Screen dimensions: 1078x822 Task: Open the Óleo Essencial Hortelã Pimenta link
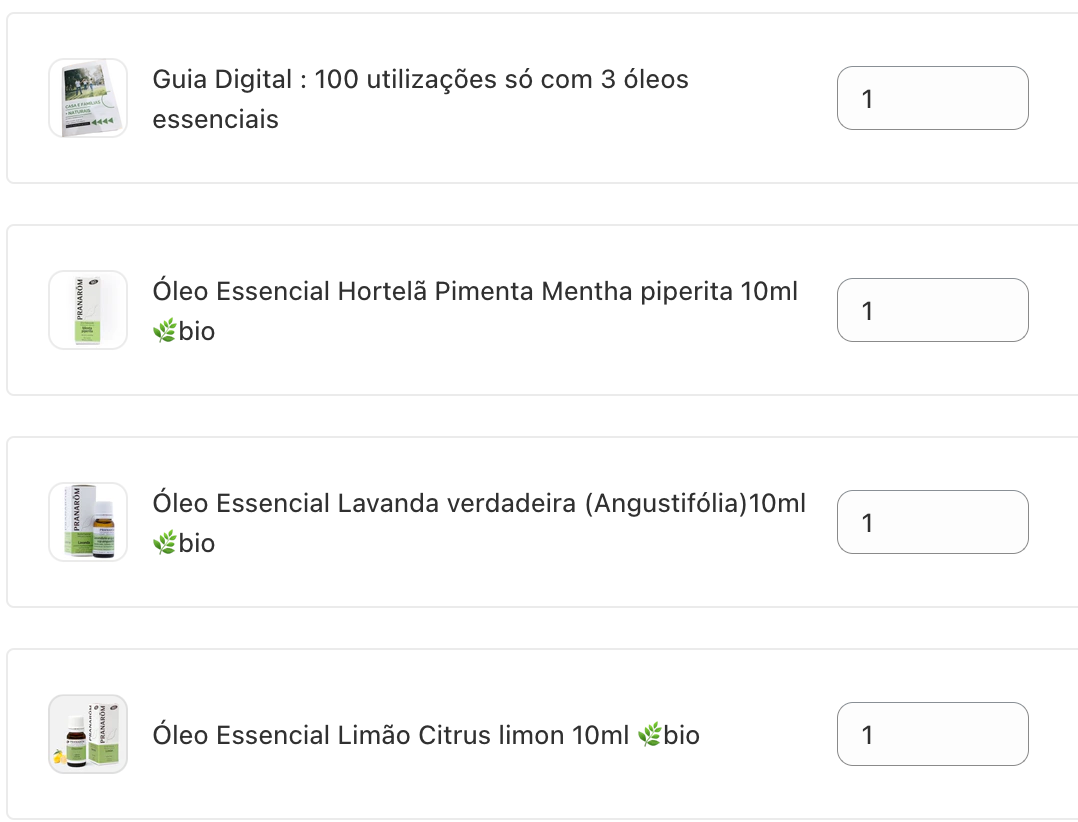[x=475, y=291]
